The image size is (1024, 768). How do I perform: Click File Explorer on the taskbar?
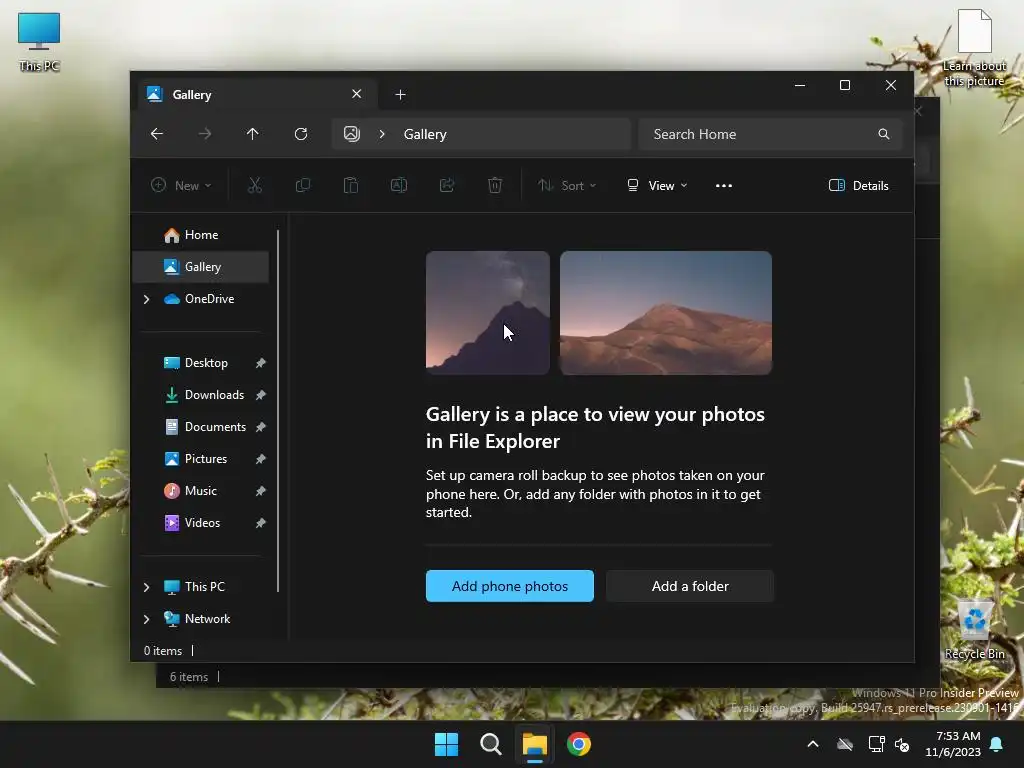pos(534,744)
